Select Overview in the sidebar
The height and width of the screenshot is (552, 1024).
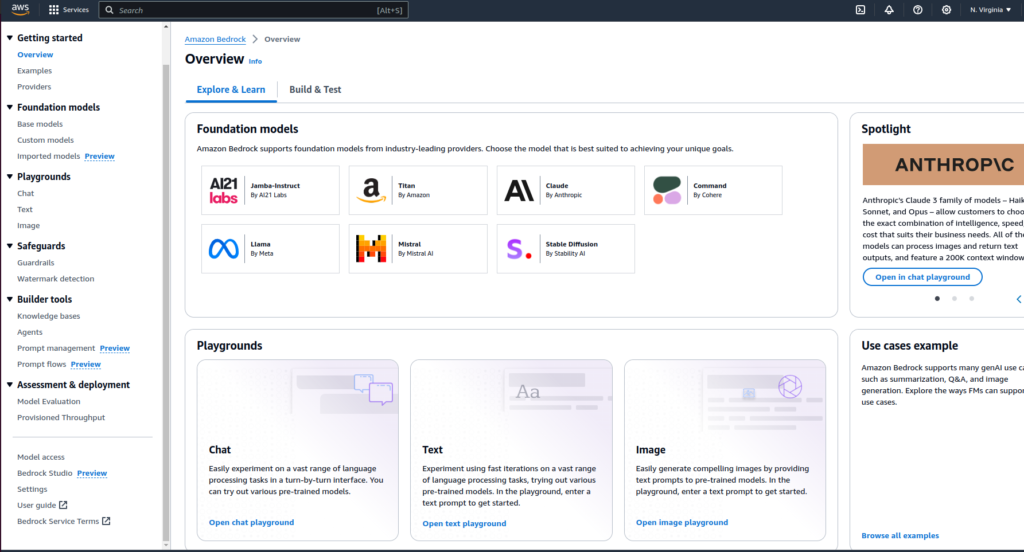pyautogui.click(x=35, y=55)
